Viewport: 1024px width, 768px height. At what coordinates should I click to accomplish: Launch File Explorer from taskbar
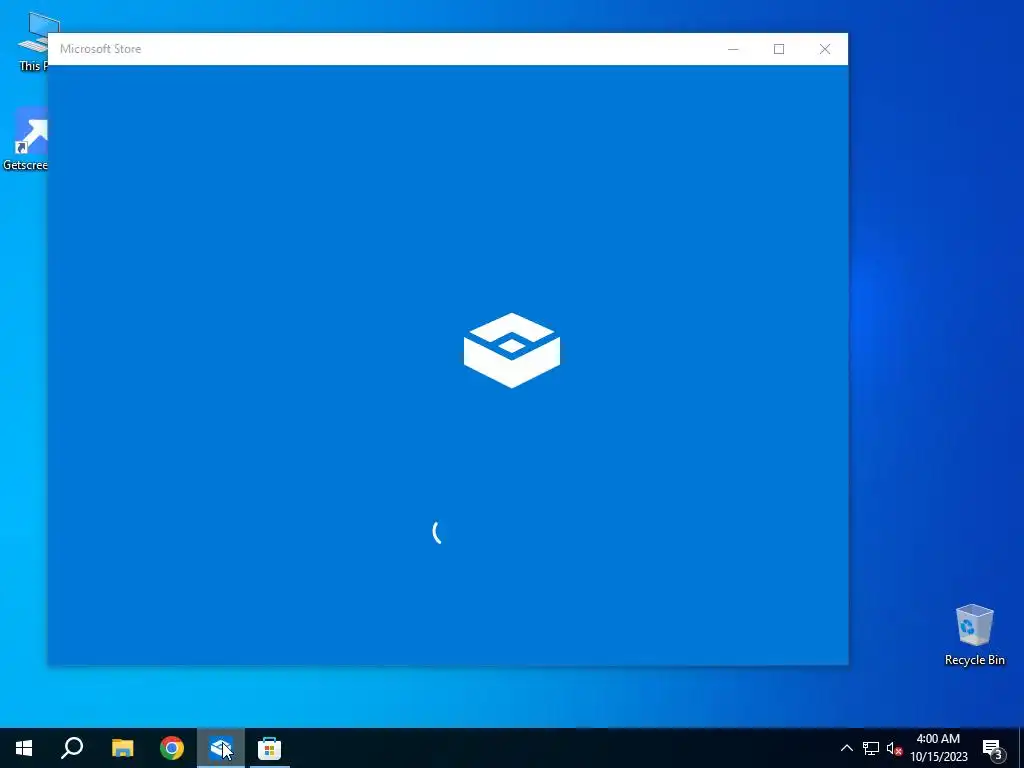click(x=122, y=748)
